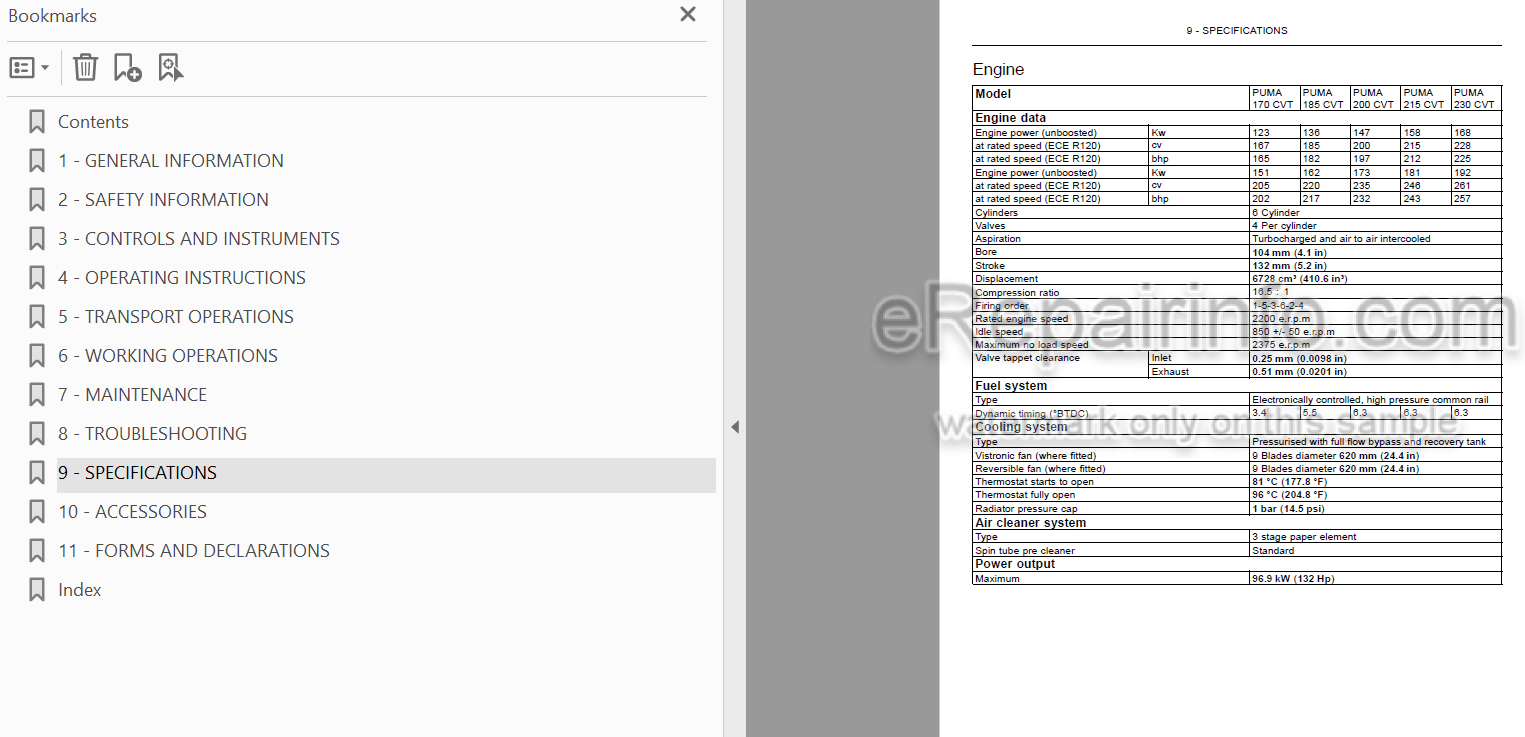Click bookmark icon beside 10 - ACCESSORIES
The image size is (1525, 737).
tap(37, 512)
